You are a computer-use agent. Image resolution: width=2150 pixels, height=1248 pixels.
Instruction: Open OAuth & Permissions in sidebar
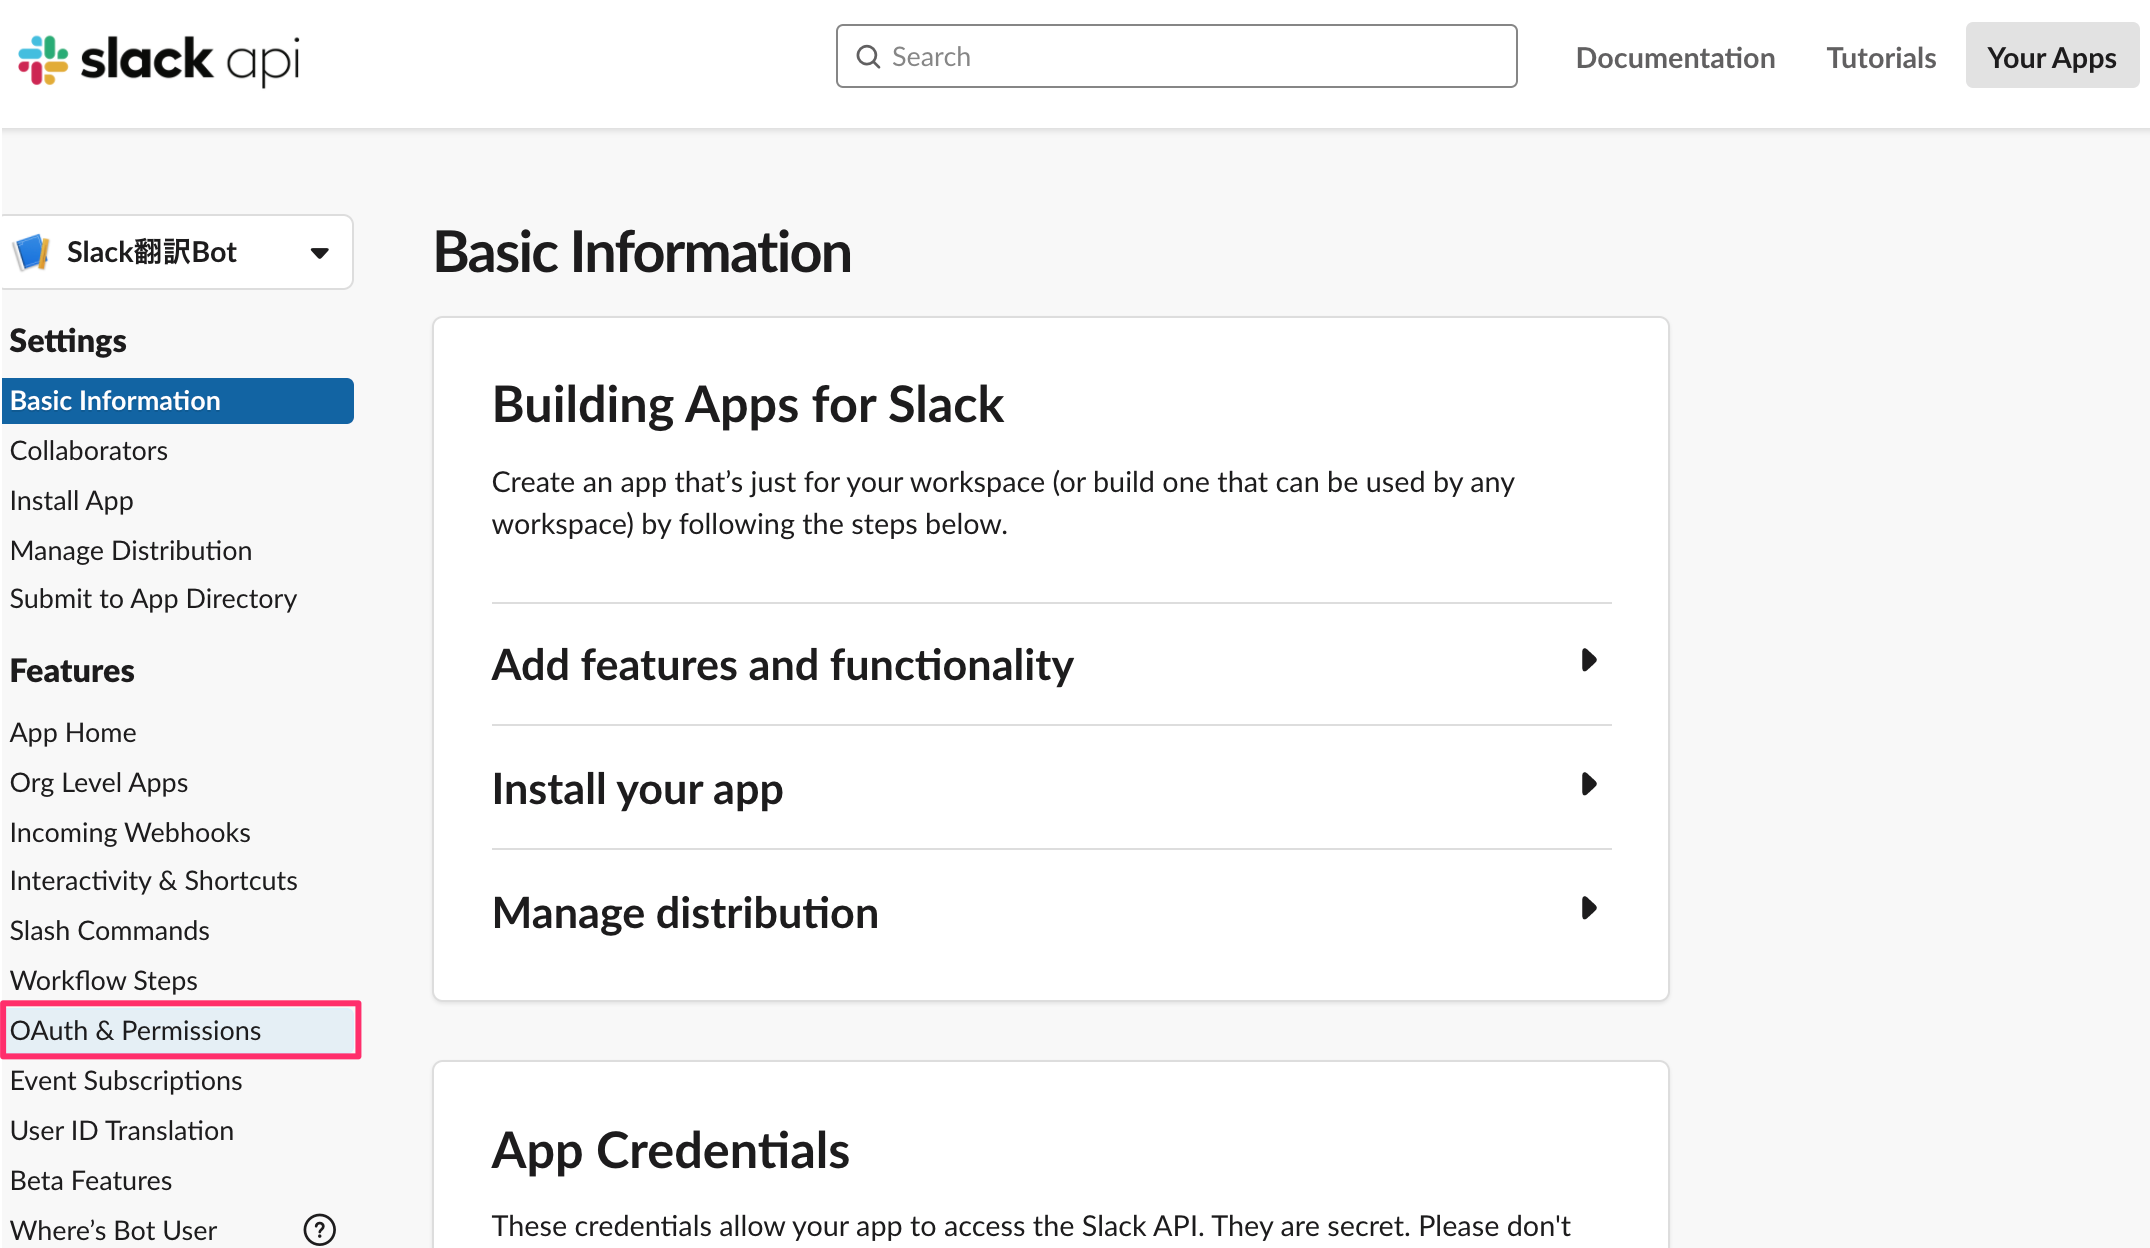[135, 1030]
